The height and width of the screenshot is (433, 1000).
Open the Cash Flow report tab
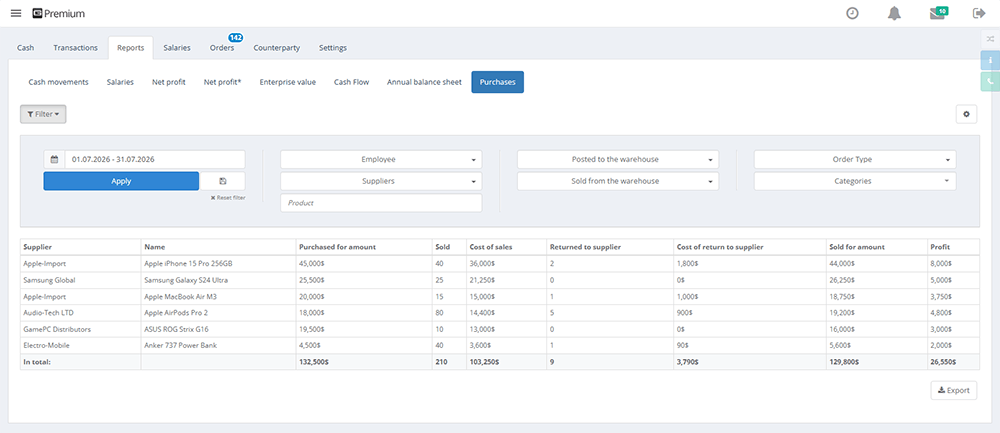351,82
